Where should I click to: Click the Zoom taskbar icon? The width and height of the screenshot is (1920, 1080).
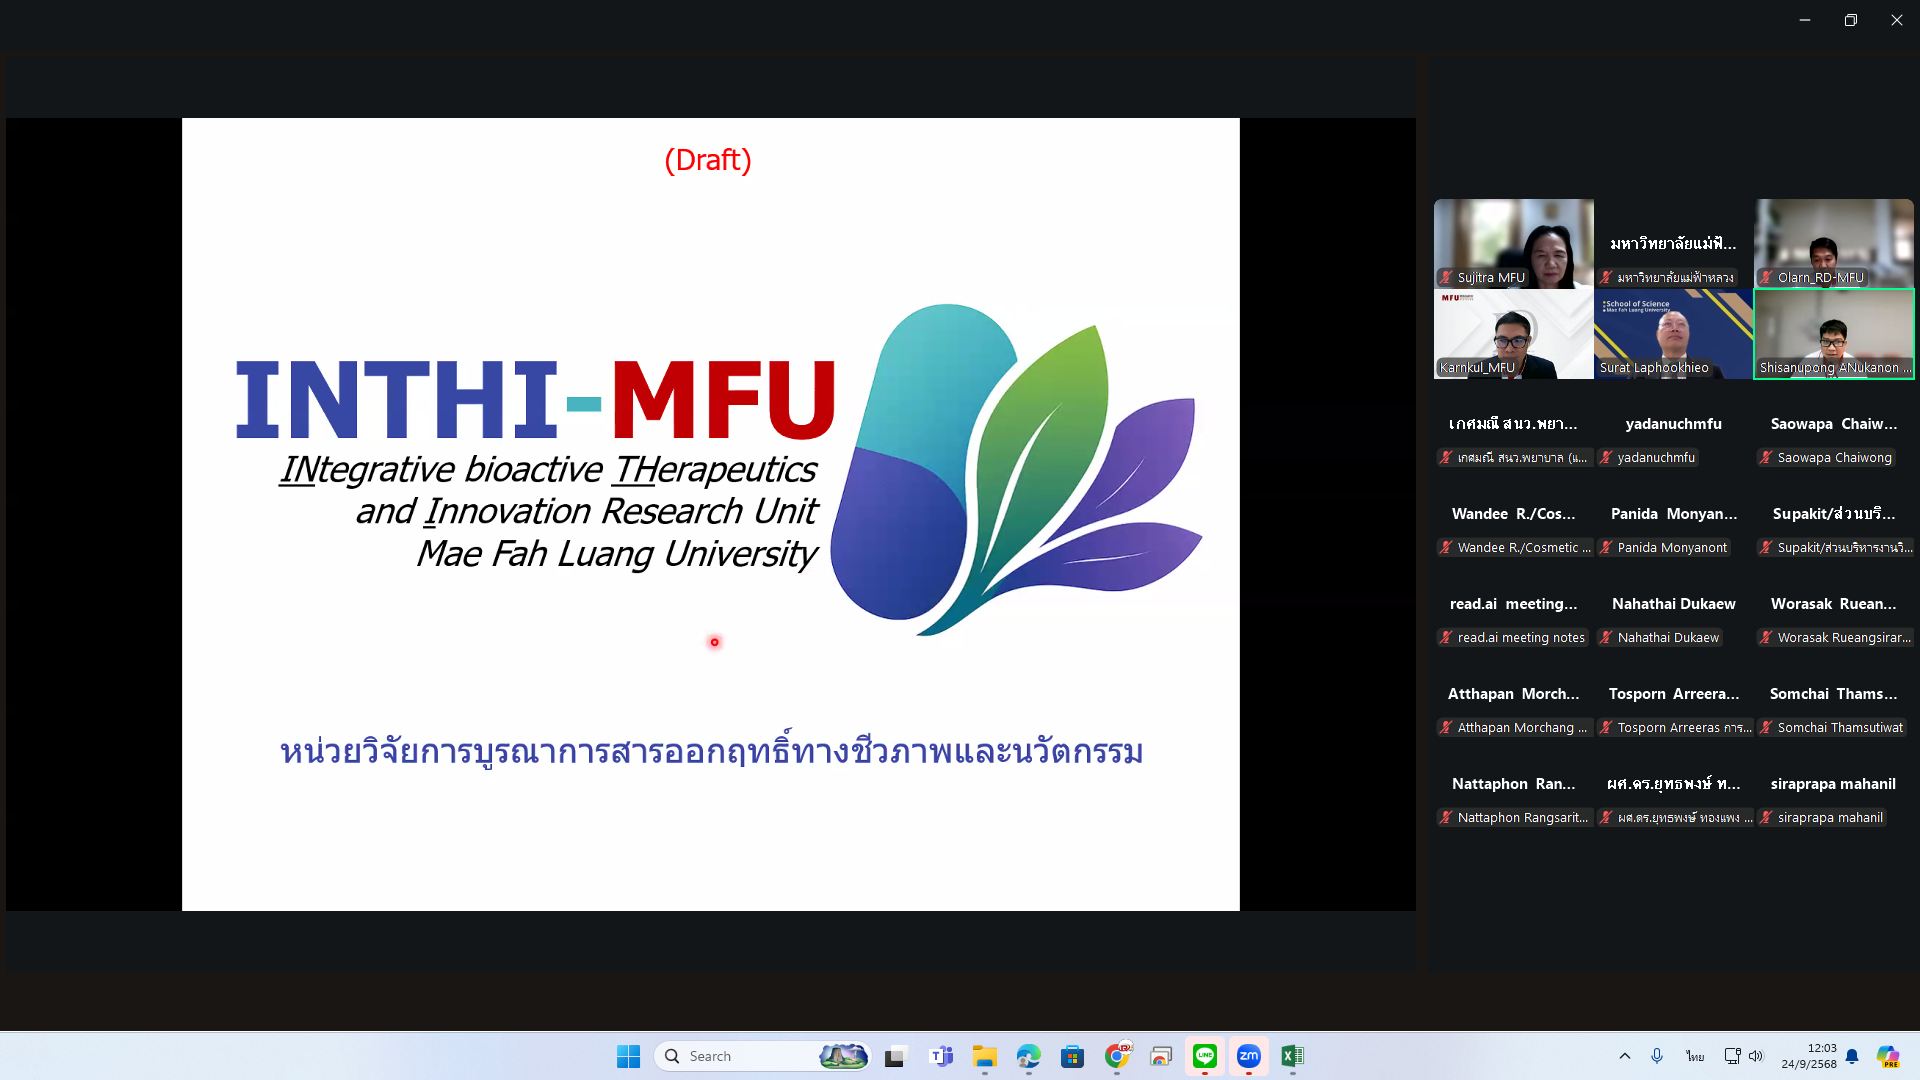(1248, 1056)
